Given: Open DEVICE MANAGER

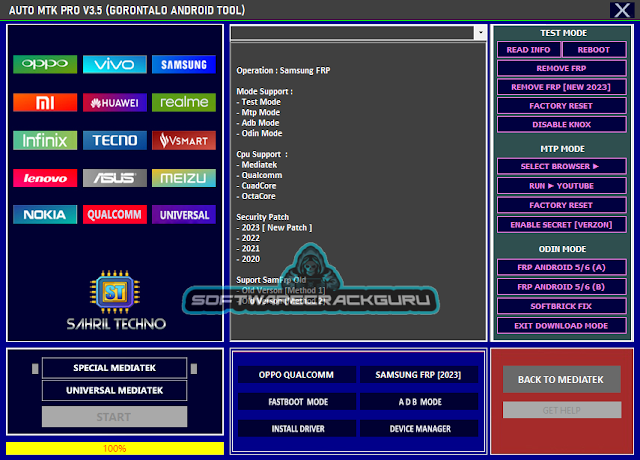Looking at the screenshot, I should tap(419, 429).
